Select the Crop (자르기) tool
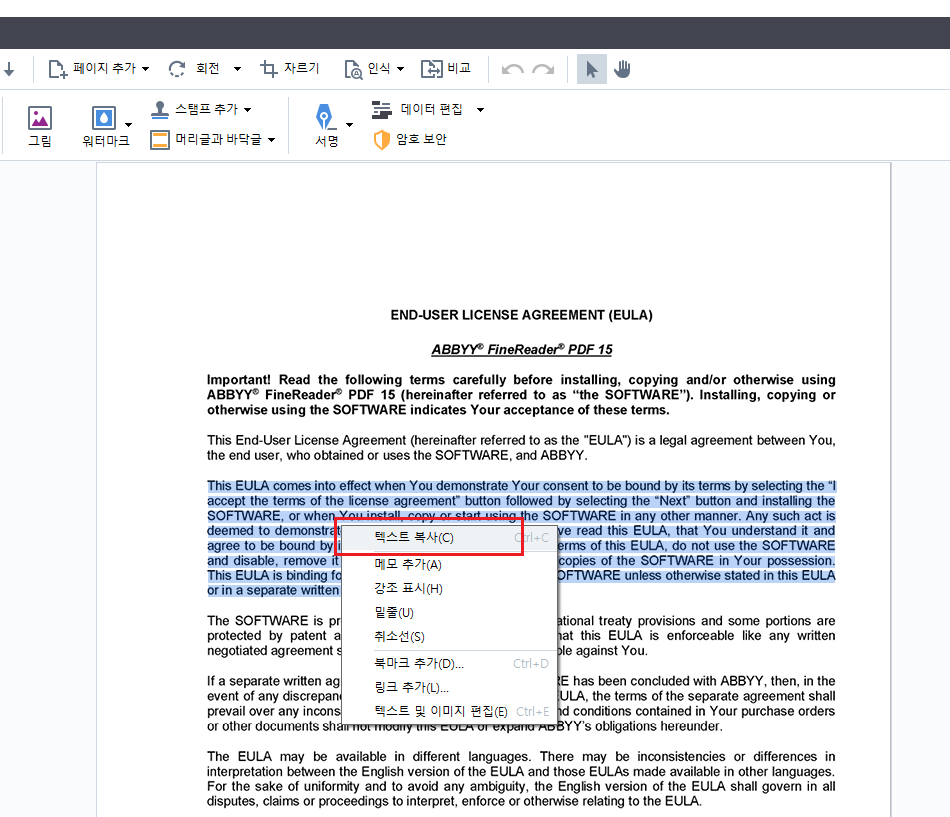This screenshot has width=950, height=817. 268,69
